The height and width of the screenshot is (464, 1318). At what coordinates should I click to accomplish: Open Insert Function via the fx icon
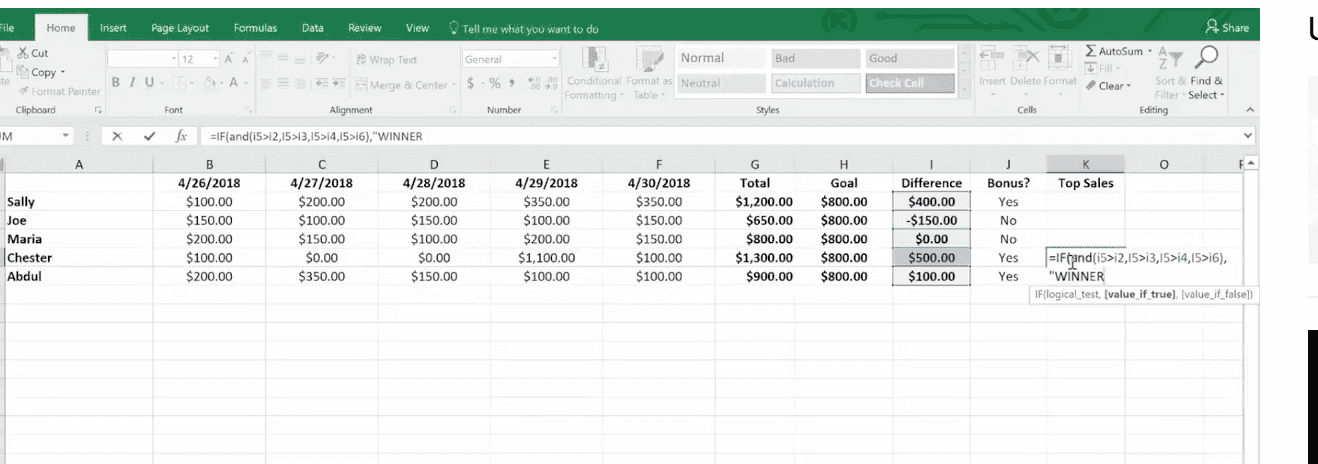click(181, 136)
